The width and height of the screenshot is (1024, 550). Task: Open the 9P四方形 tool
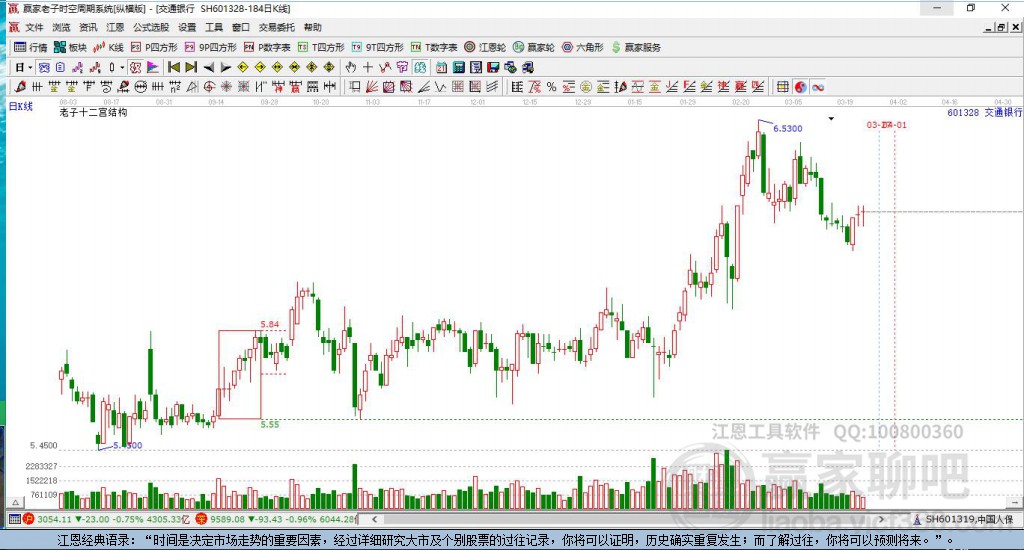coord(210,47)
